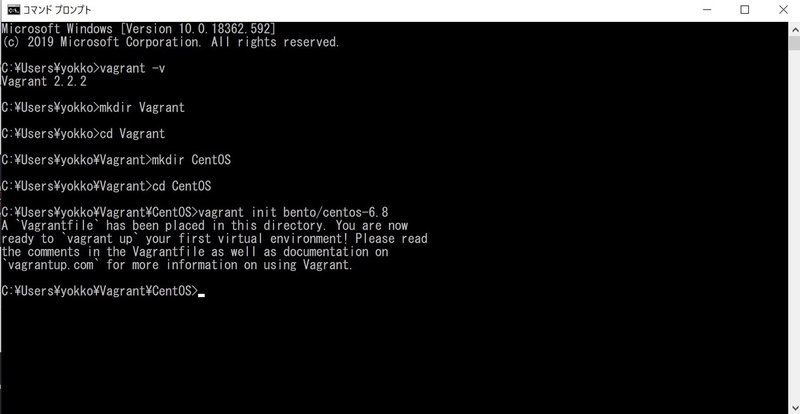Click the コマンド プロンプト title text
Screen dimensions: 800x414
57,10
